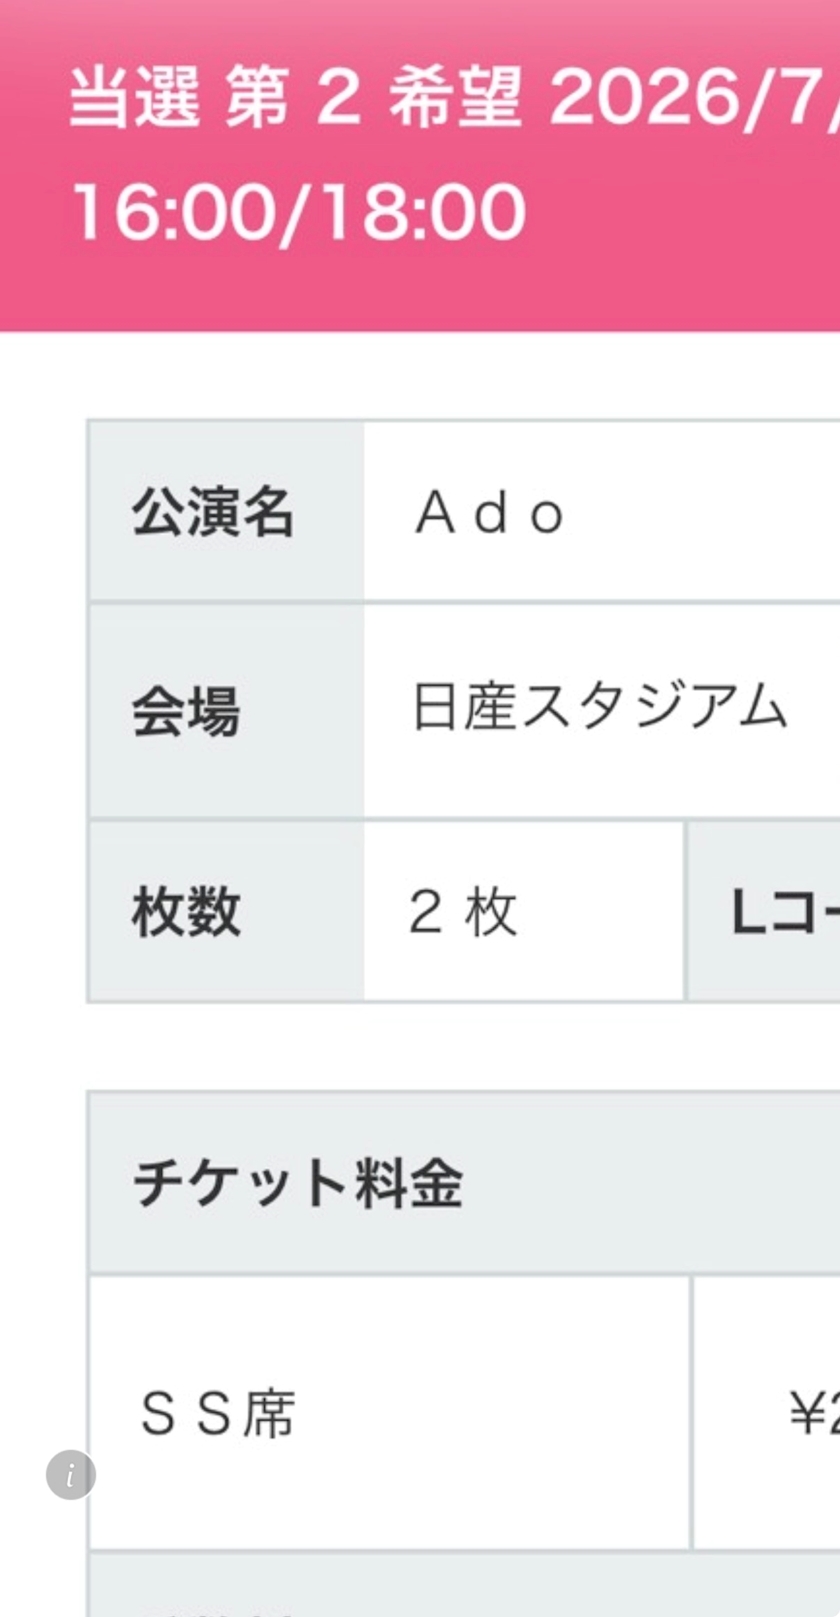Viewport: 840px width, 1617px height.
Task: Tap the gray info icon
Action: 70,1475
